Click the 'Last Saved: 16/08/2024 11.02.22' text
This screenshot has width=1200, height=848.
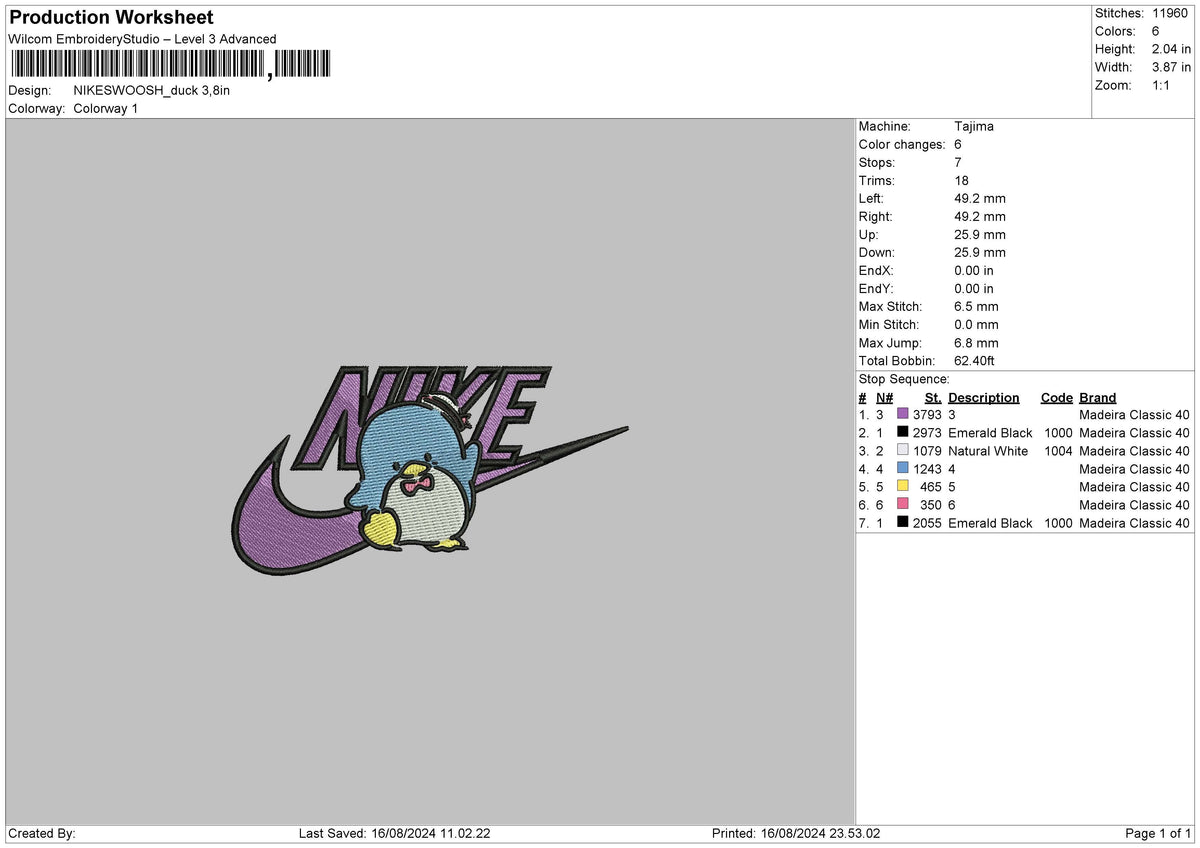tap(394, 833)
